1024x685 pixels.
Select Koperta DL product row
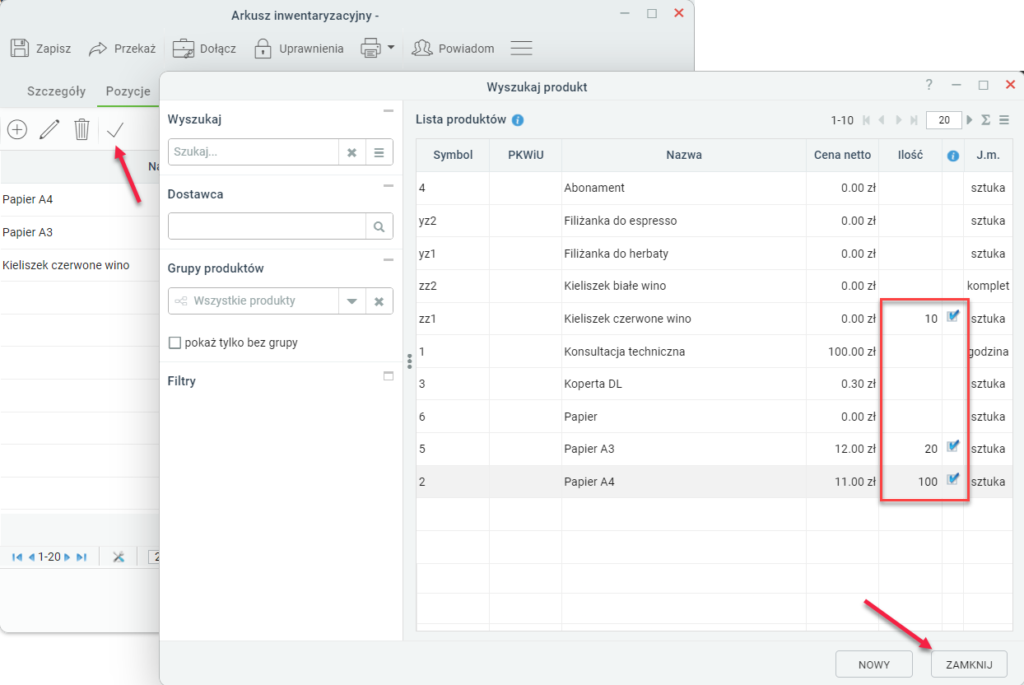714,384
